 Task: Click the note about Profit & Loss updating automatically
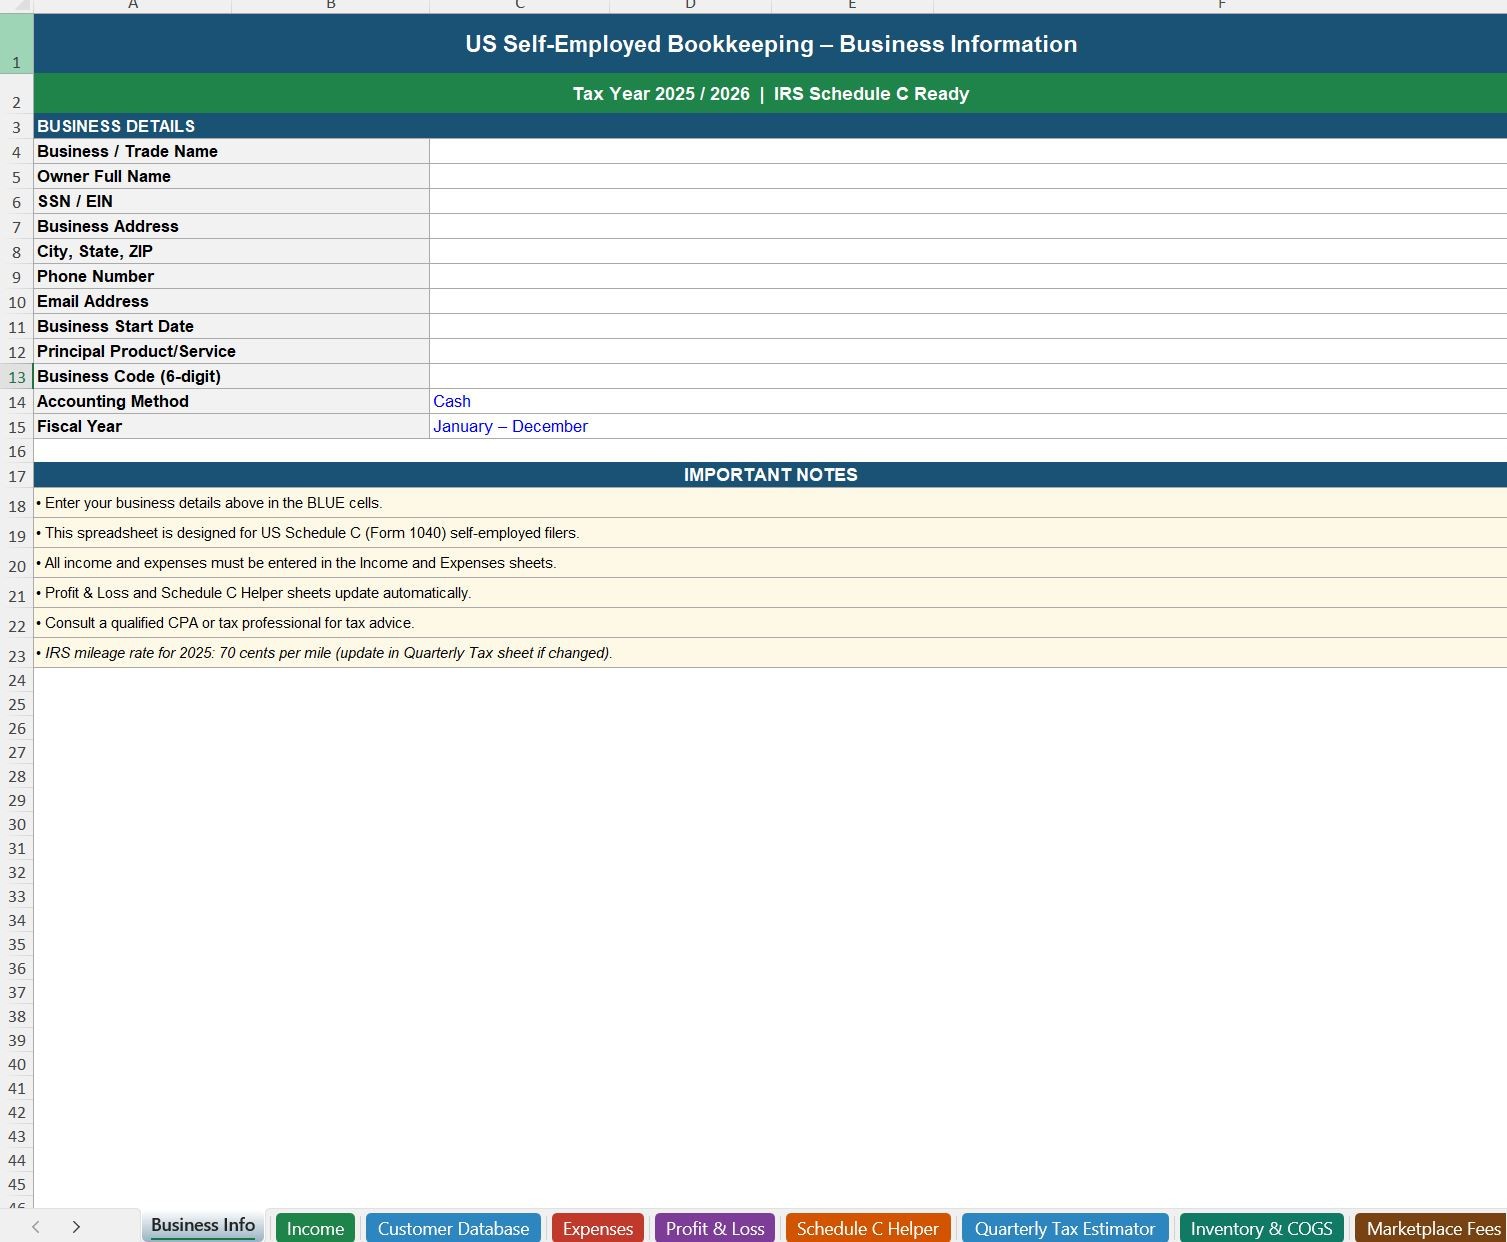pos(770,593)
